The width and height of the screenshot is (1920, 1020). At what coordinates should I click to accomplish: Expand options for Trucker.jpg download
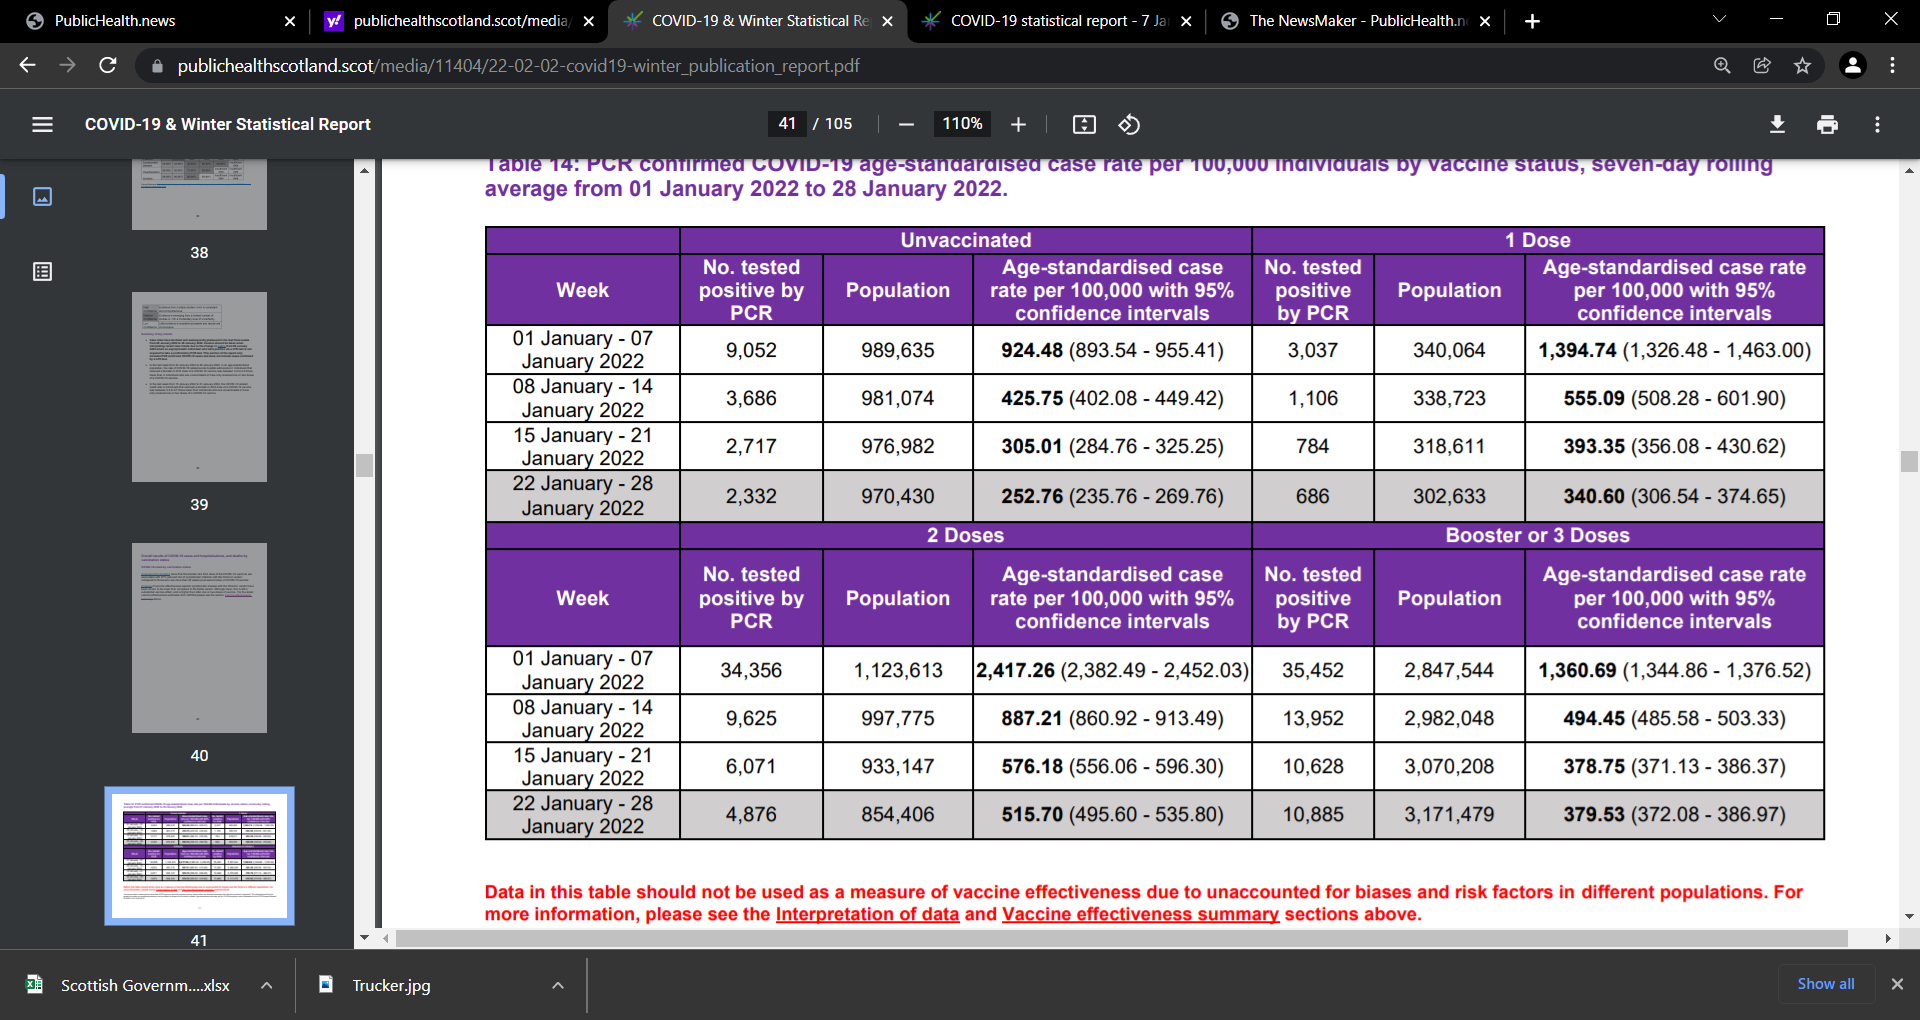(x=557, y=985)
